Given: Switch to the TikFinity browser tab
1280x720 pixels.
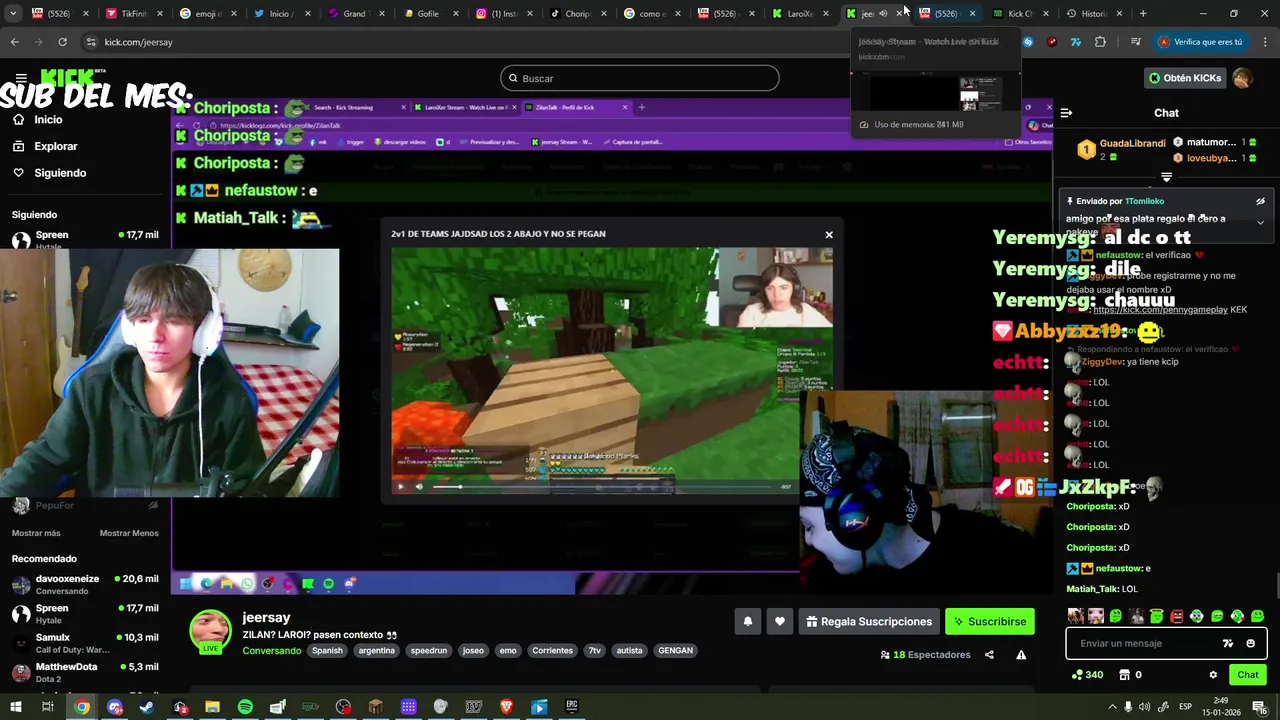Looking at the screenshot, I should coord(132,13).
